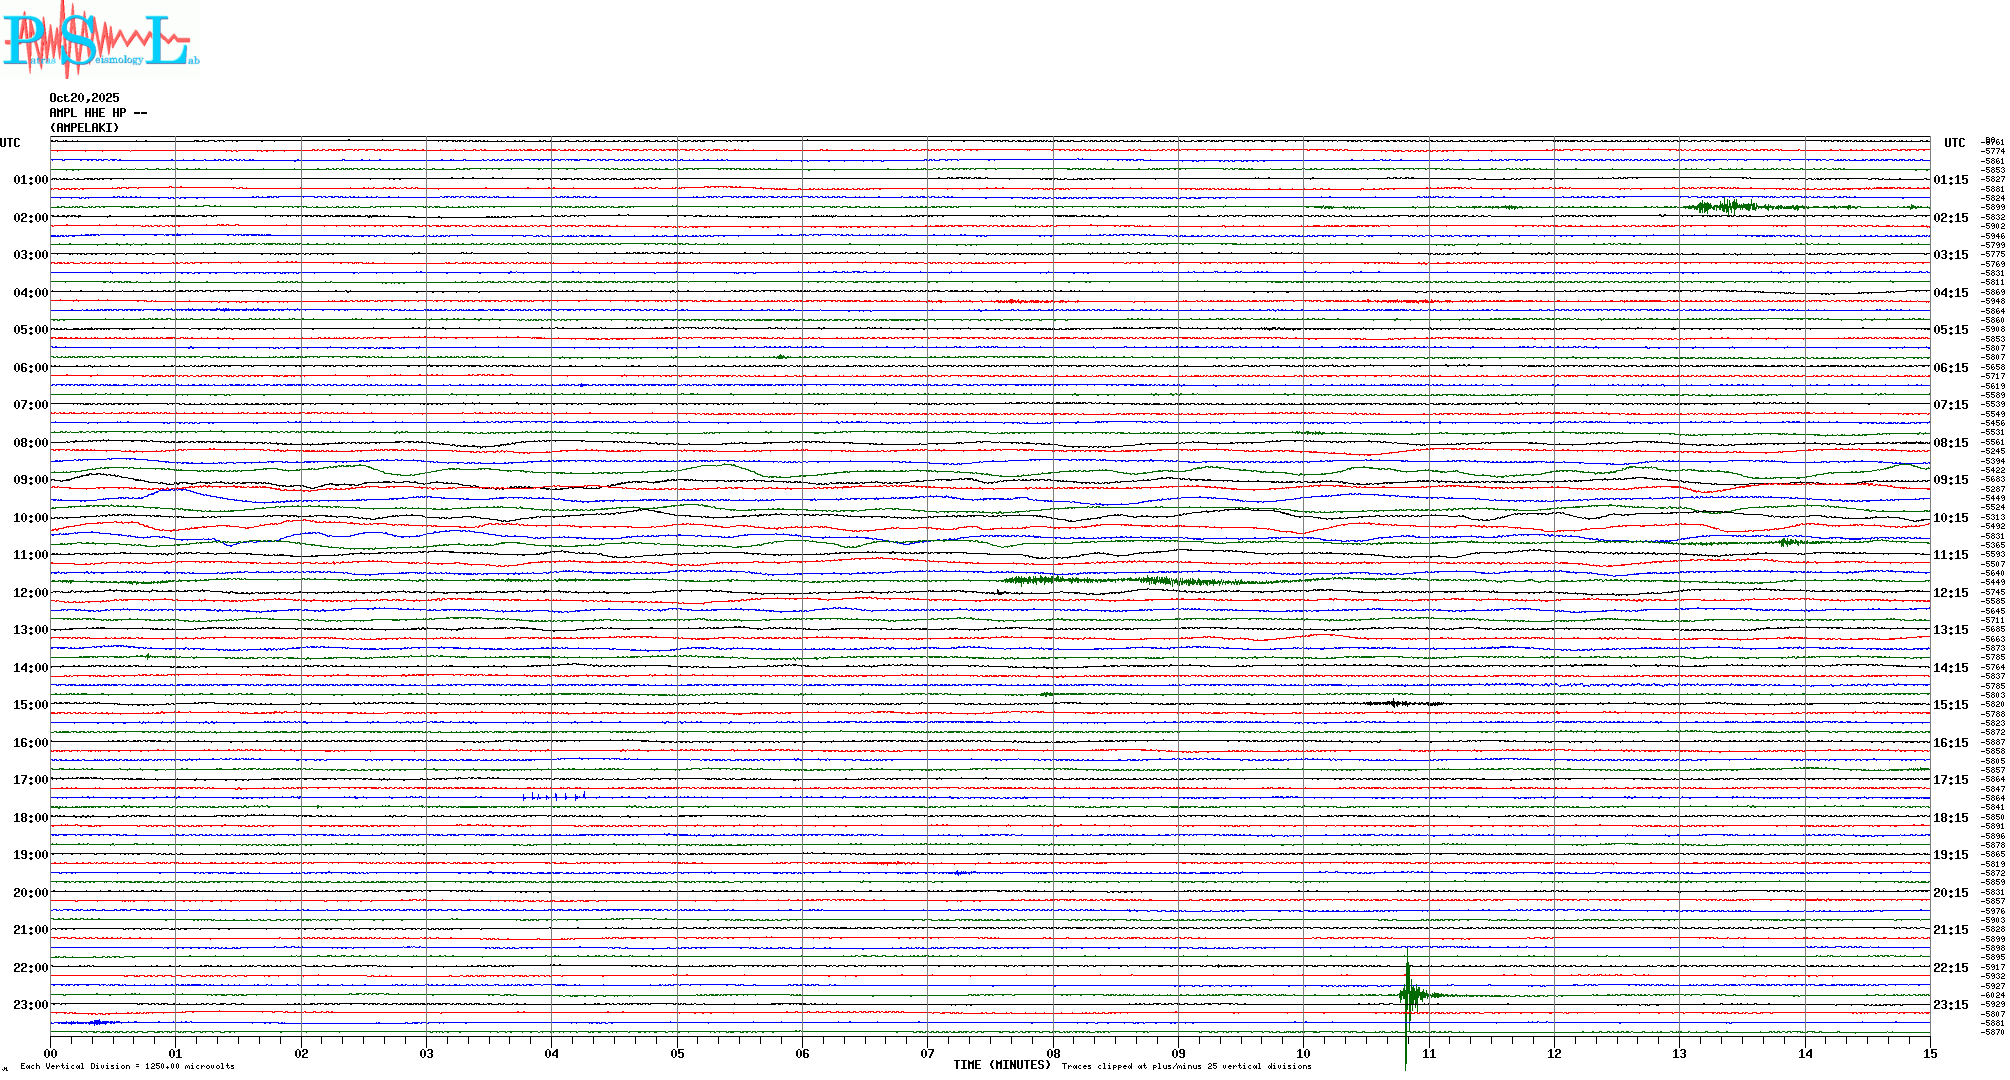Click the 'Each Vertical Division' scale note
Screen dimensions: 2010x1080
127,1066
